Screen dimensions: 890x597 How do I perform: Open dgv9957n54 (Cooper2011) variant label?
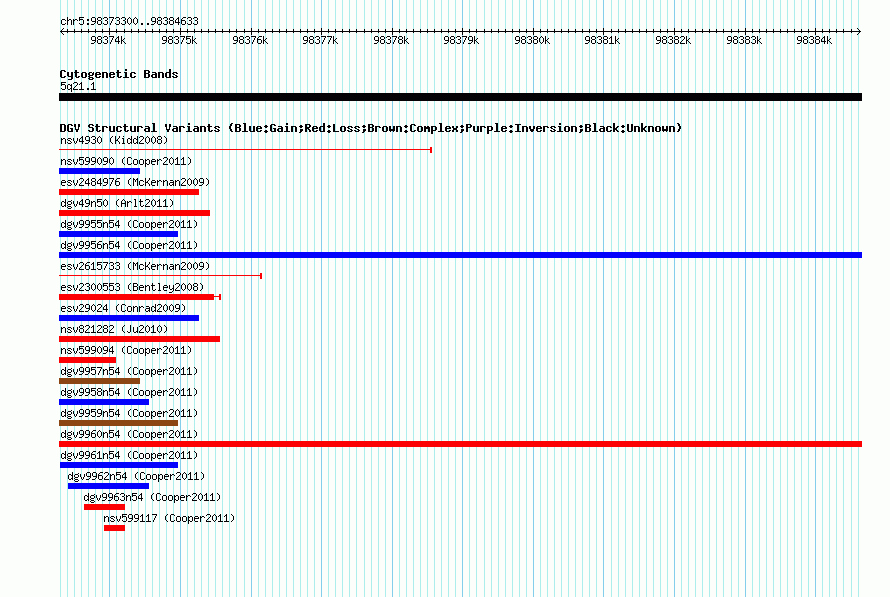[x=129, y=371]
